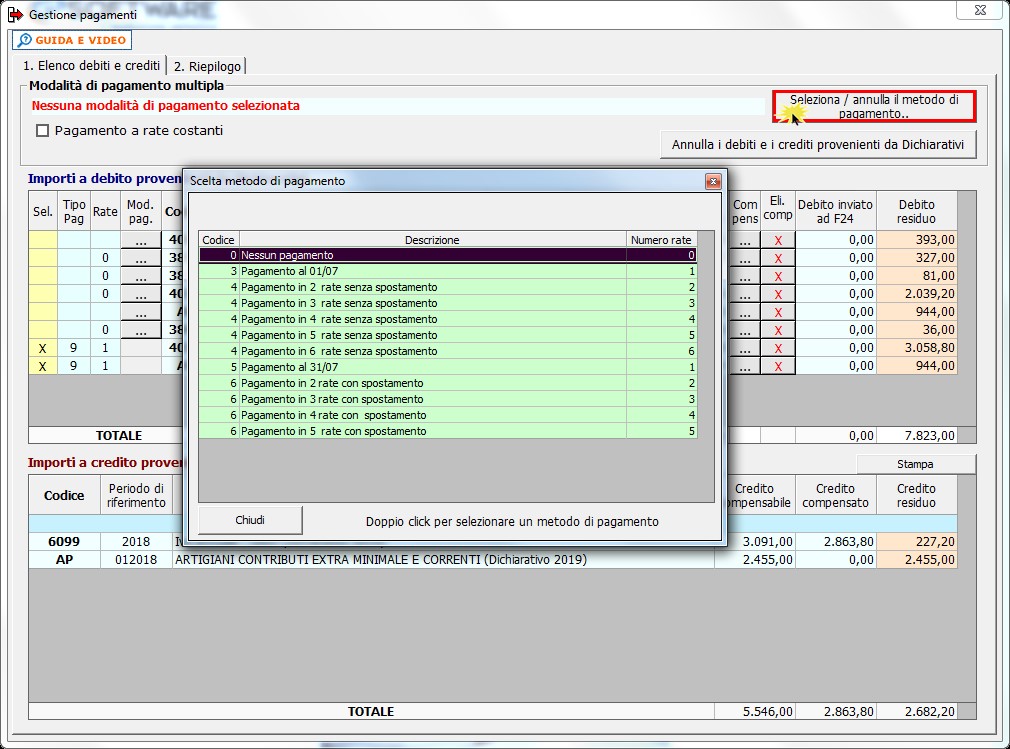Select Pagamento in 2 rate senza spostamento
The image size is (1010, 749).
(448, 287)
